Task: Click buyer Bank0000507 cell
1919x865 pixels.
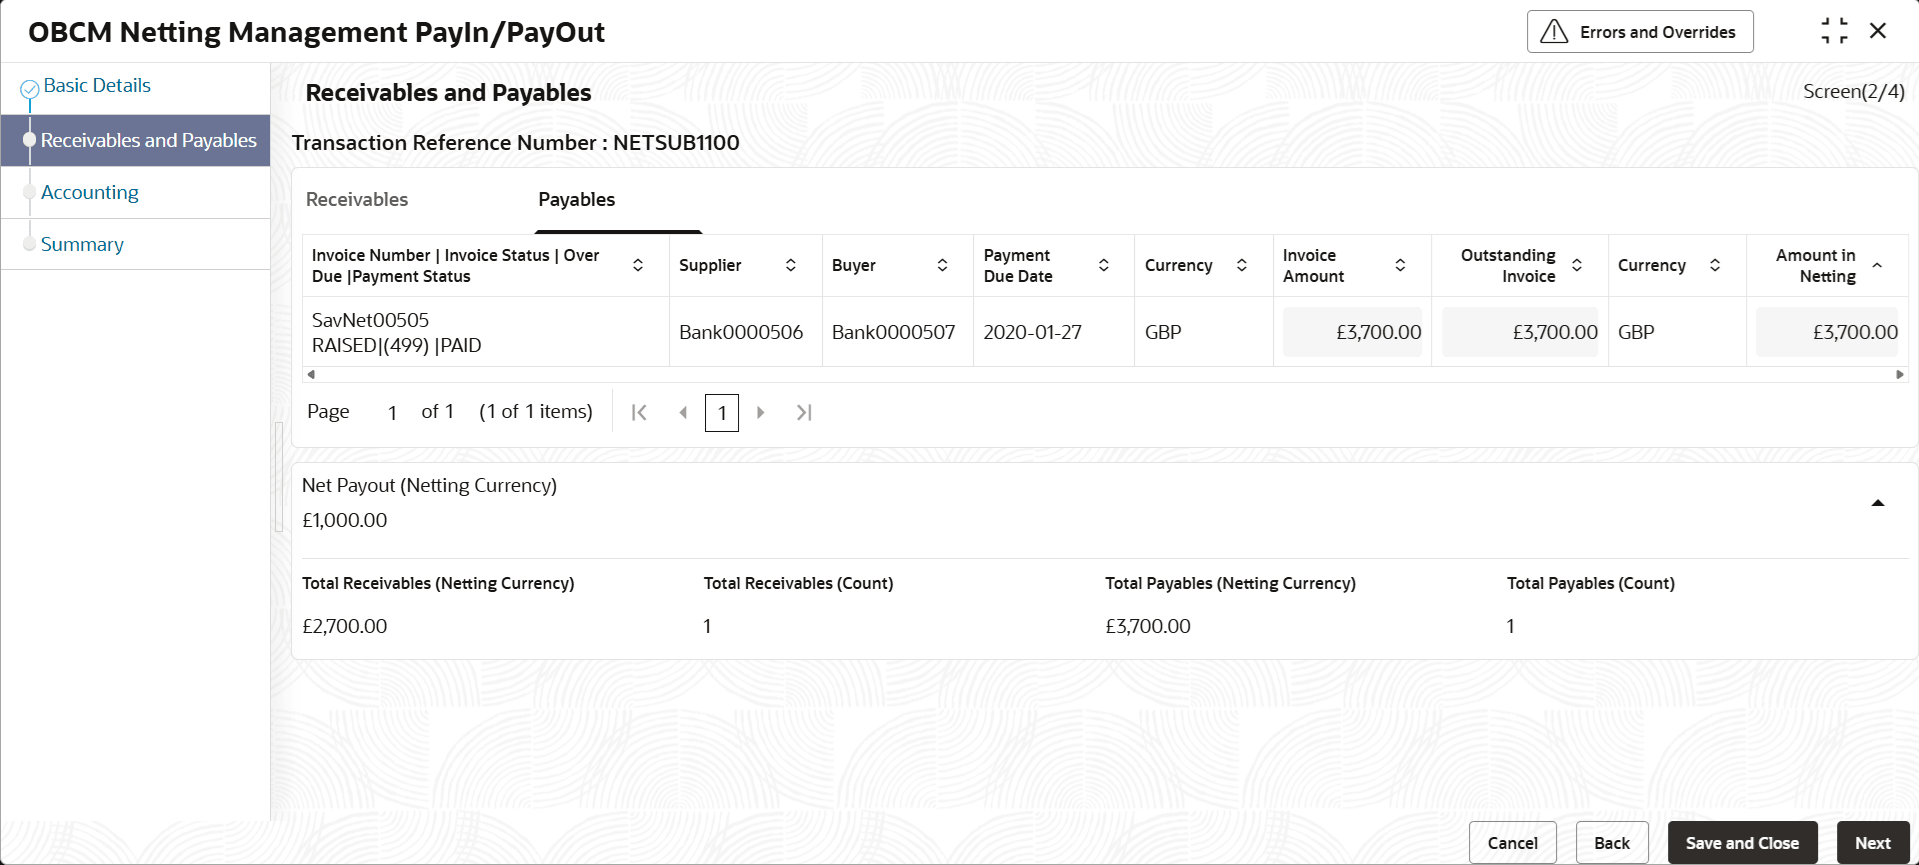Action: [x=897, y=332]
